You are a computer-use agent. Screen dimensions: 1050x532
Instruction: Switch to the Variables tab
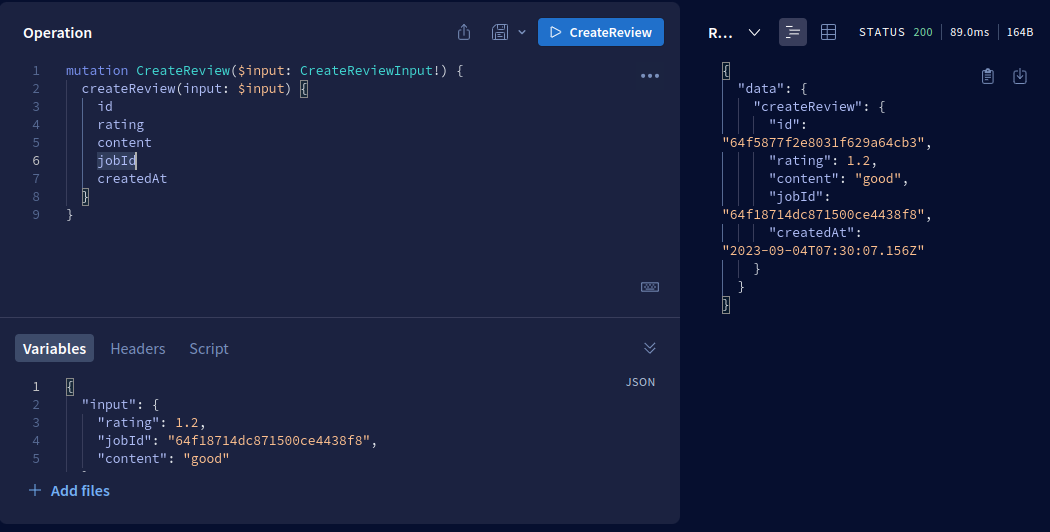[54, 348]
